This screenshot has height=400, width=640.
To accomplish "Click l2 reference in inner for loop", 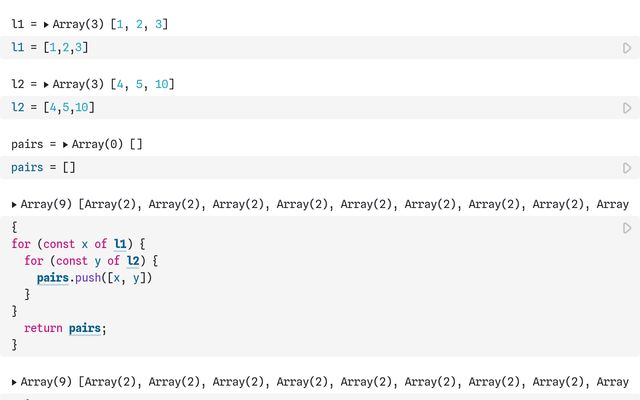I will click(133, 261).
